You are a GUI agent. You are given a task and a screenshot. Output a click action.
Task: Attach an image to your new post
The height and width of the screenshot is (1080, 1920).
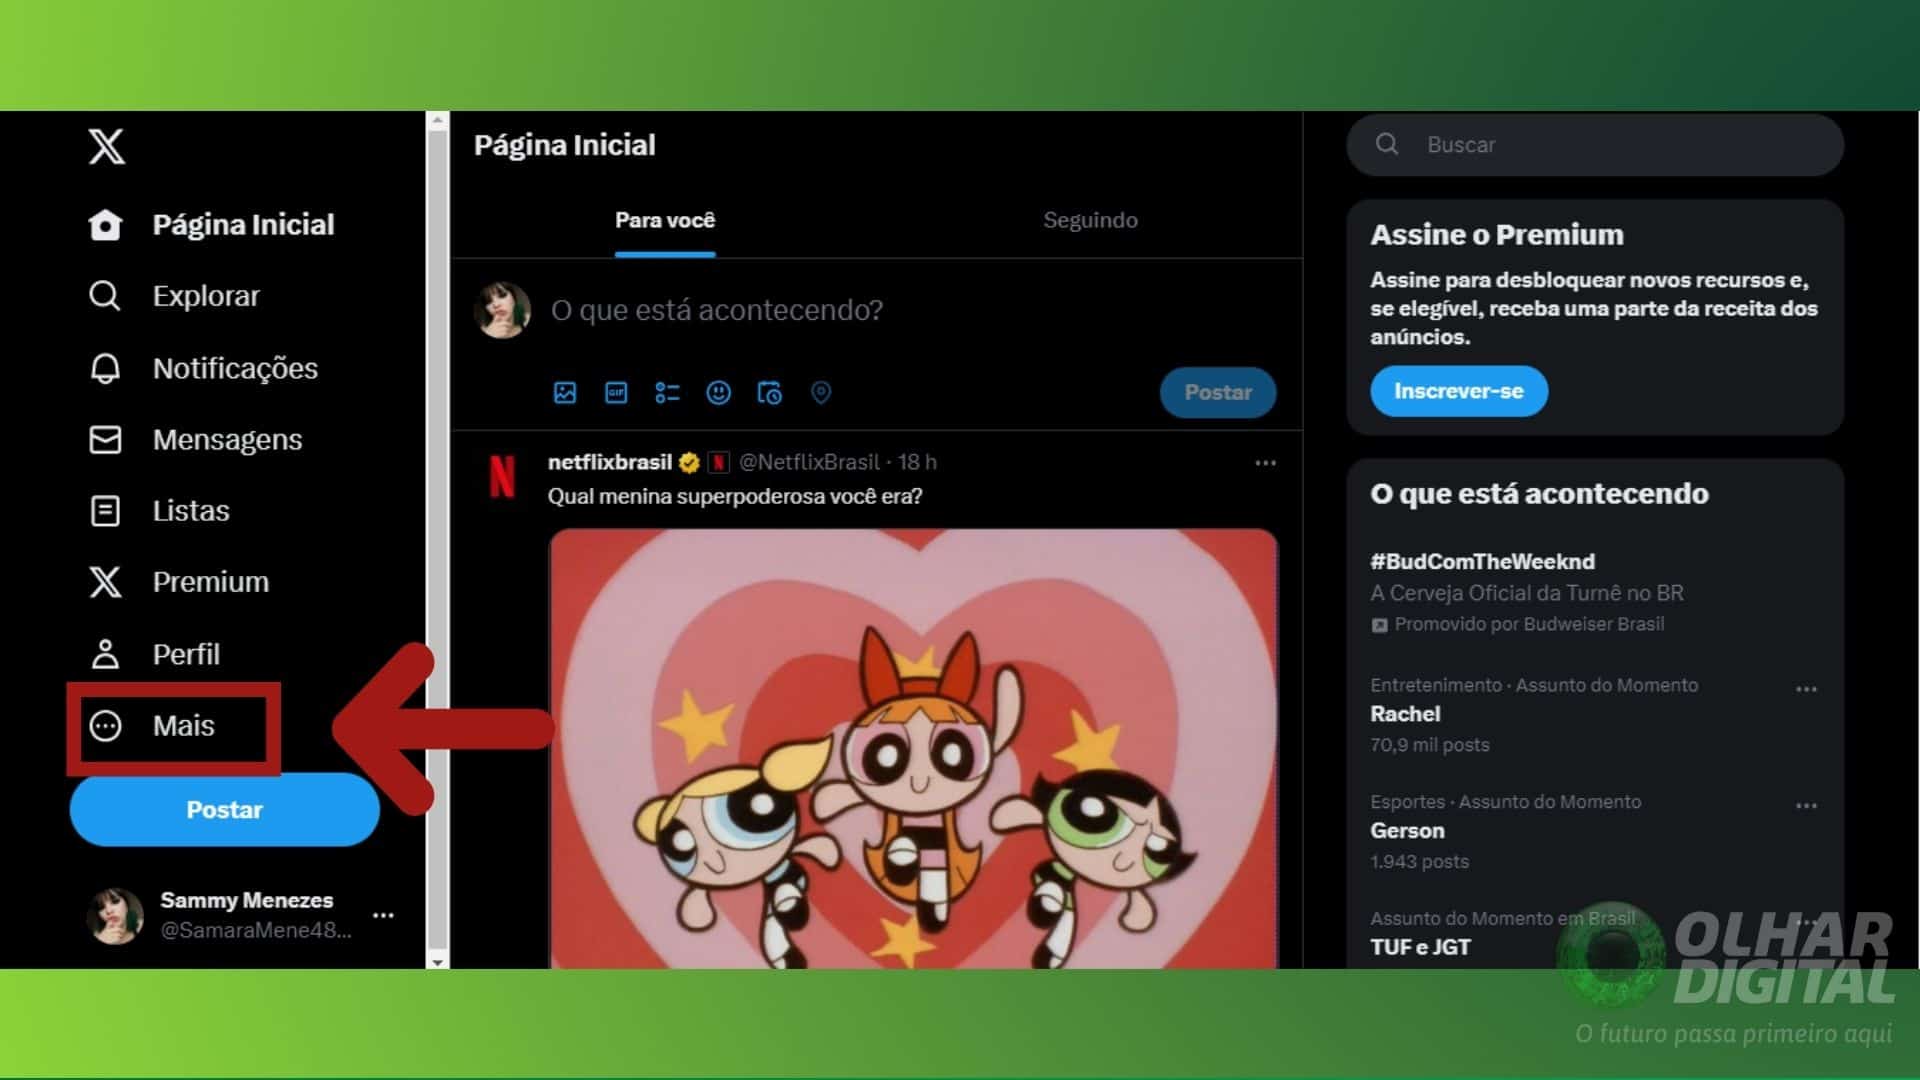pos(565,393)
